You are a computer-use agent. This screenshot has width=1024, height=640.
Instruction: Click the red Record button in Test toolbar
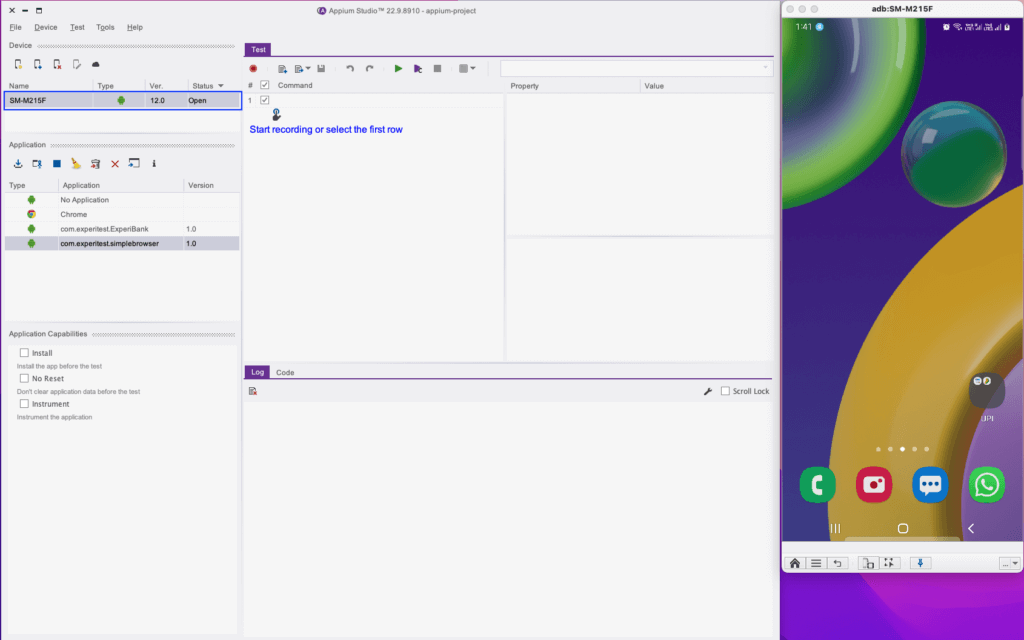tap(253, 69)
